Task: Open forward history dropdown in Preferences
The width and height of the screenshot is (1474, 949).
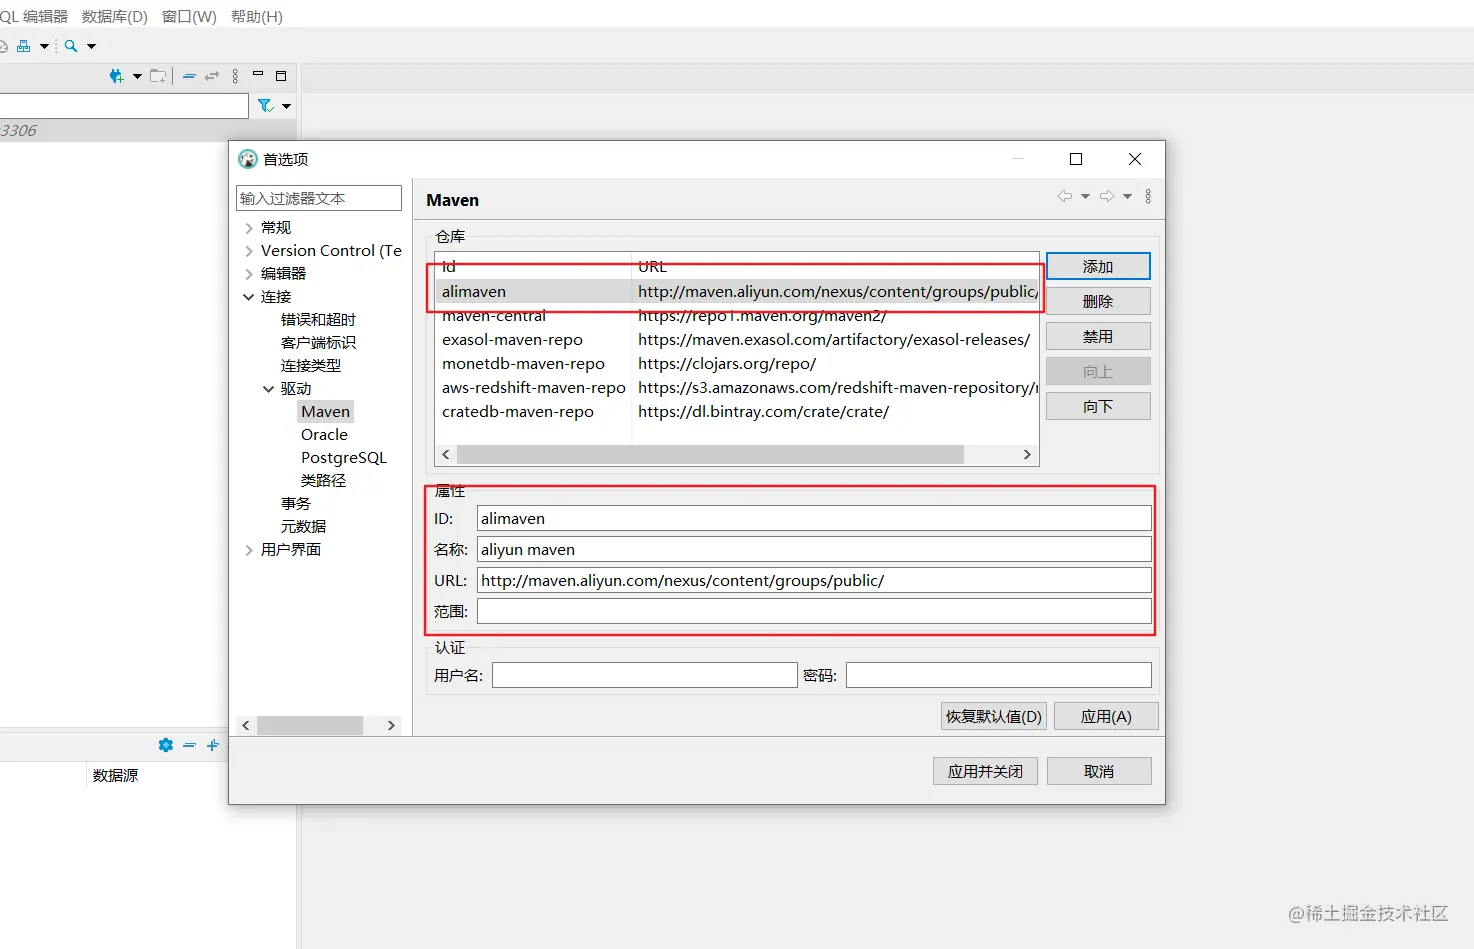Action: 1127,196
